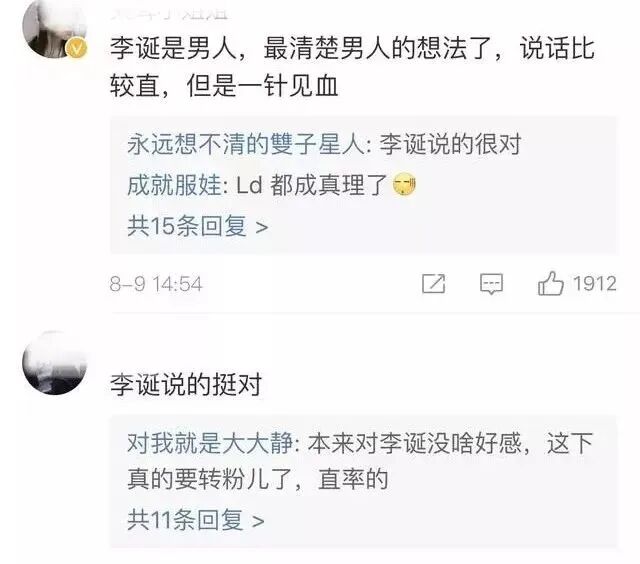Click the emoji in 成就服娃's reply
The image size is (640, 564).
coord(404,184)
